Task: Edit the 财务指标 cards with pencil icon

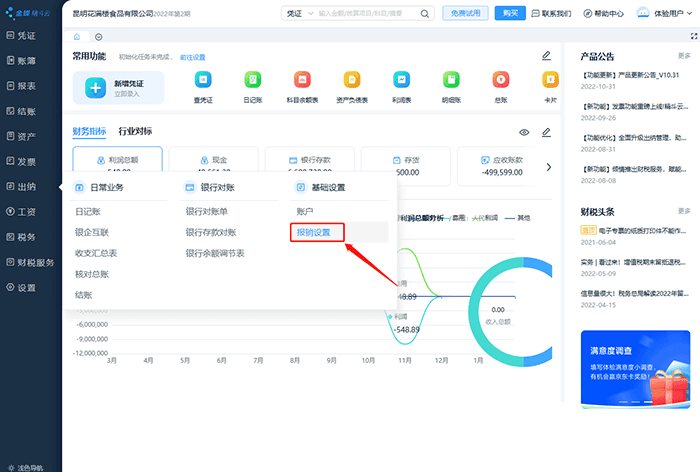Action: 546,132
